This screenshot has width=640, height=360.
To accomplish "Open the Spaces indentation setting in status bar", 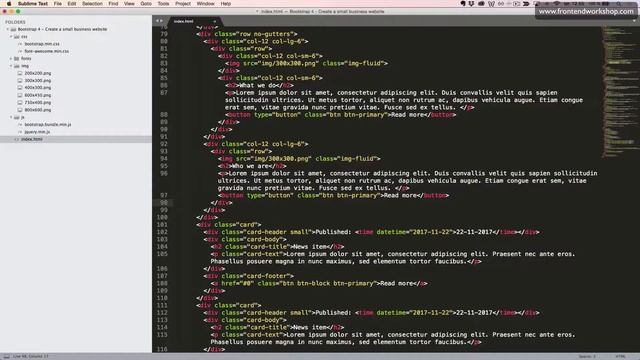I will (x=587, y=356).
